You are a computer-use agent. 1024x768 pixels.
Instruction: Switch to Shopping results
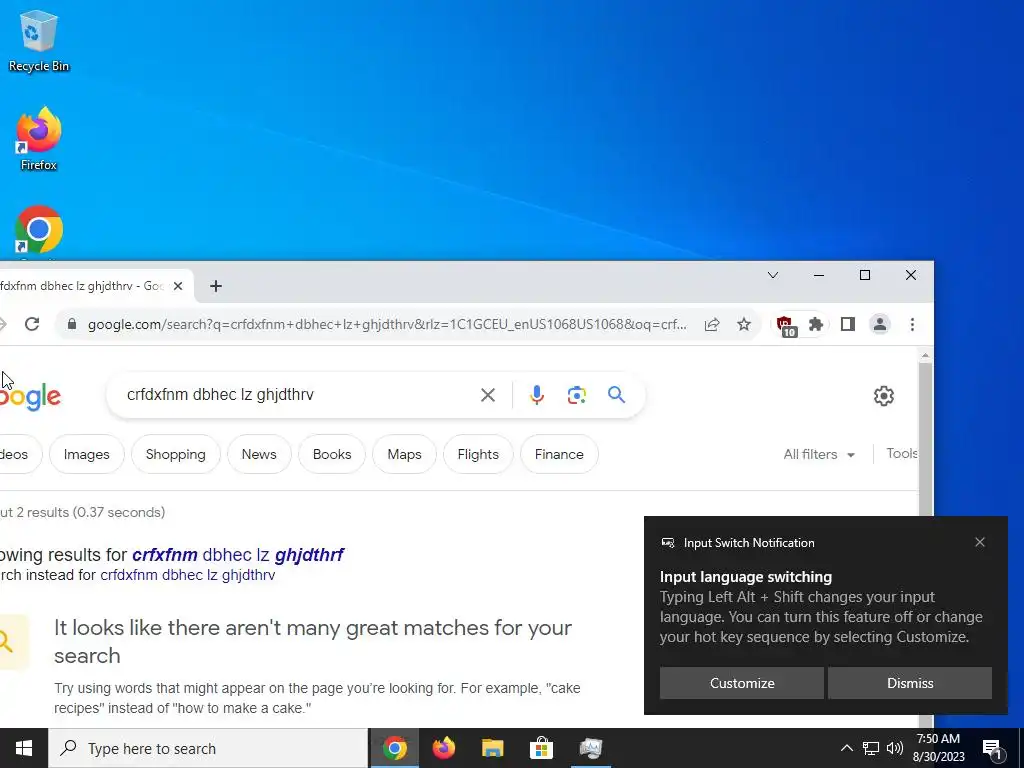[176, 454]
